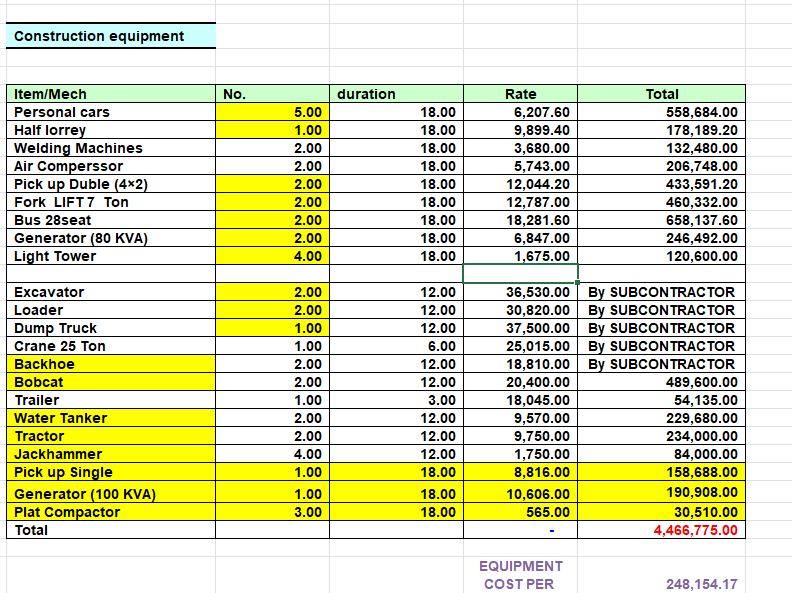Click the EQUIPMENT COST PER label
The height and width of the screenshot is (593, 792).
click(x=520, y=575)
